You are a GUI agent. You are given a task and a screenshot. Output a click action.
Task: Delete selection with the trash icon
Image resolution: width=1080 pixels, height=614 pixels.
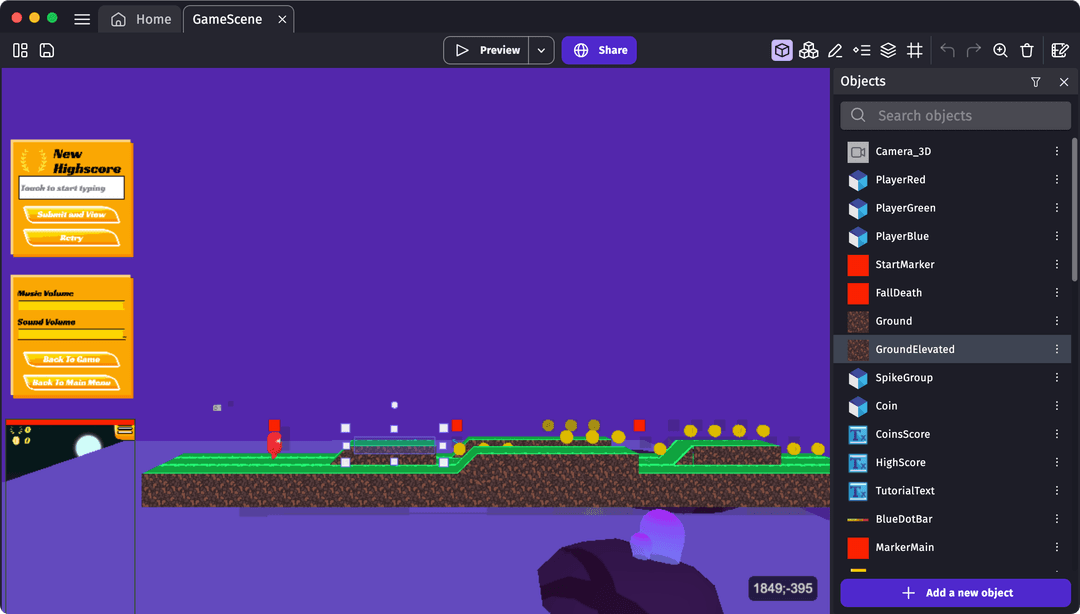click(x=1026, y=49)
